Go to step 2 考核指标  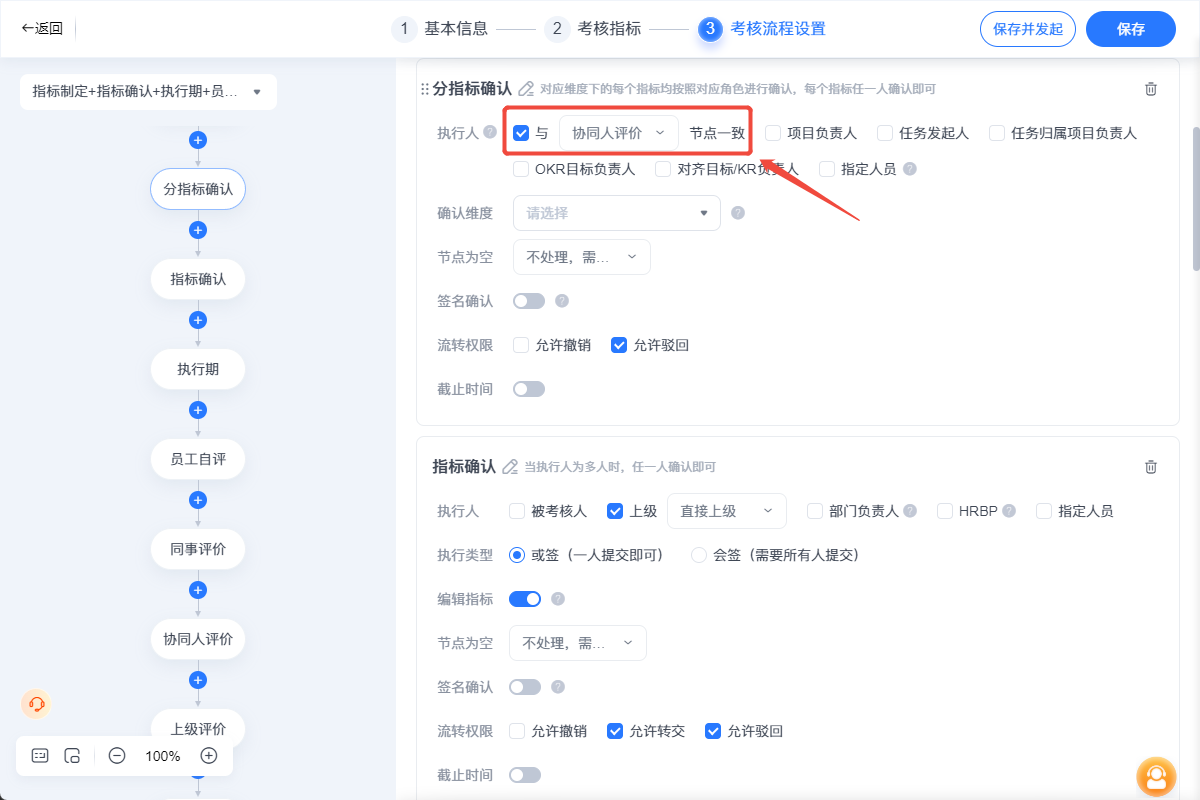[593, 29]
